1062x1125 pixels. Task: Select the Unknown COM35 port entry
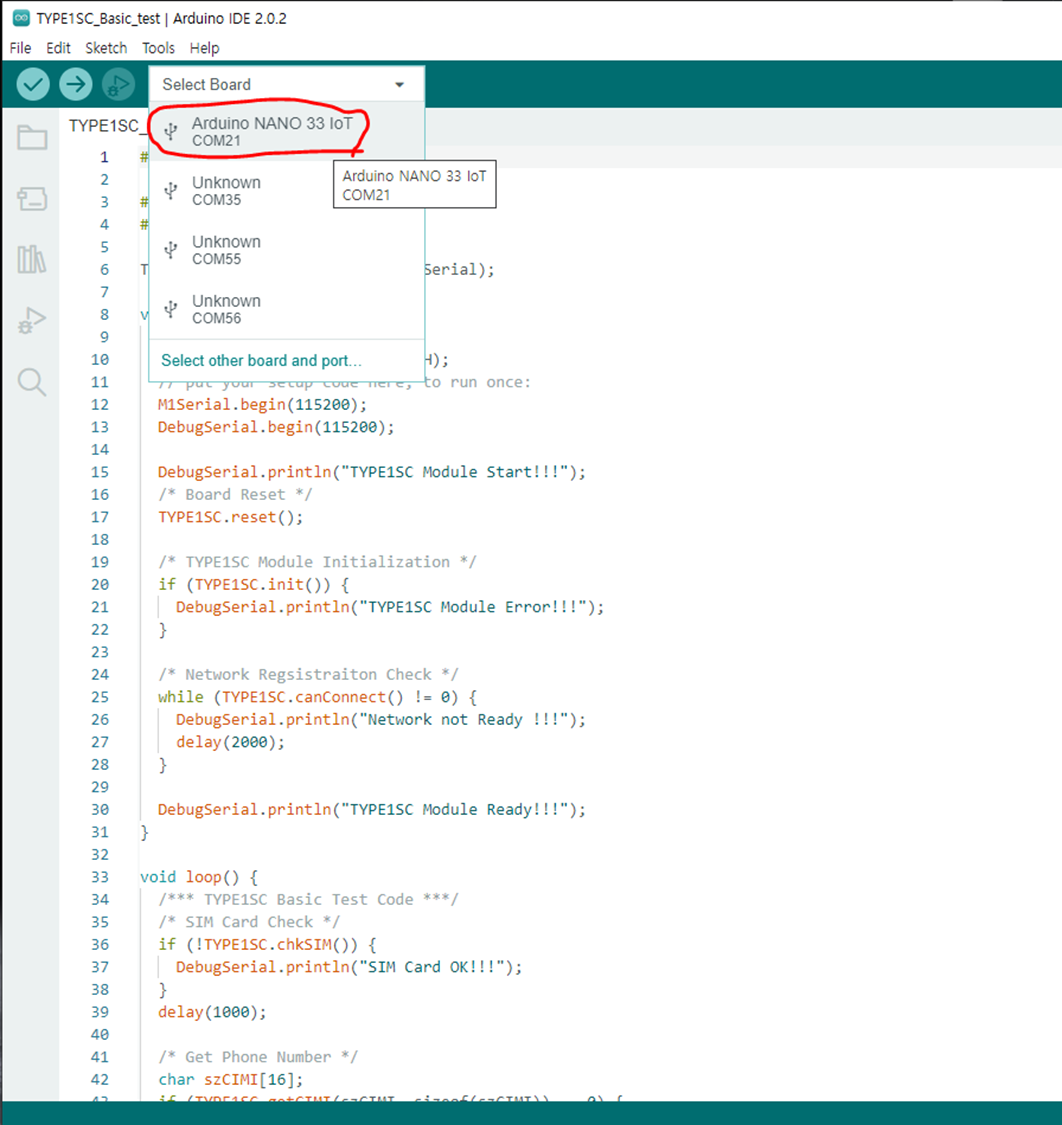pyautogui.click(x=286, y=191)
